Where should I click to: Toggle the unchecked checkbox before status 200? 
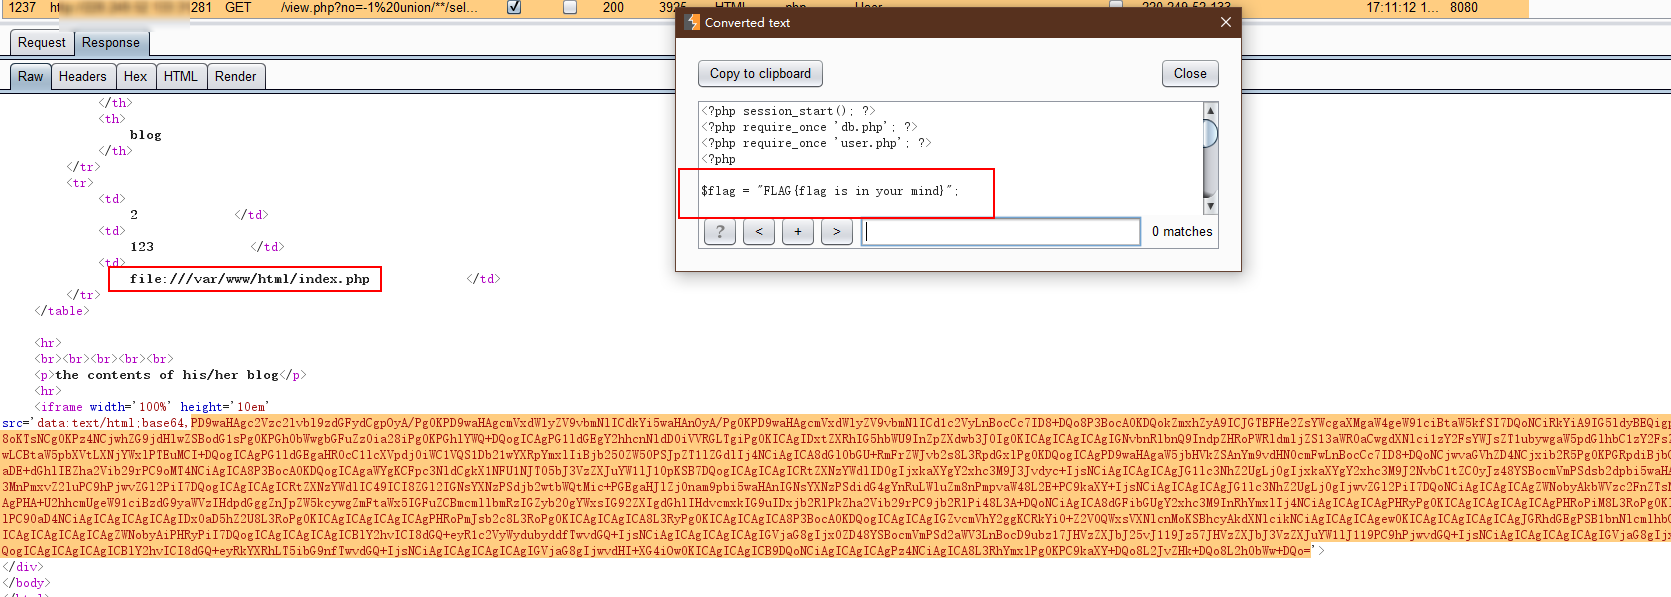pyautogui.click(x=570, y=7)
